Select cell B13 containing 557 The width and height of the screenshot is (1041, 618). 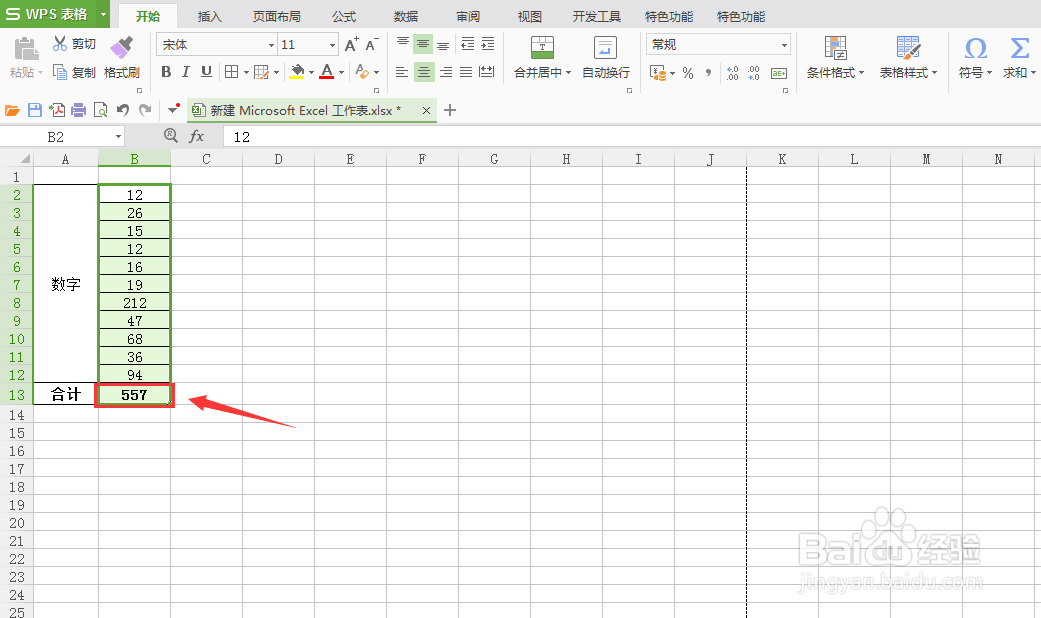[135, 395]
